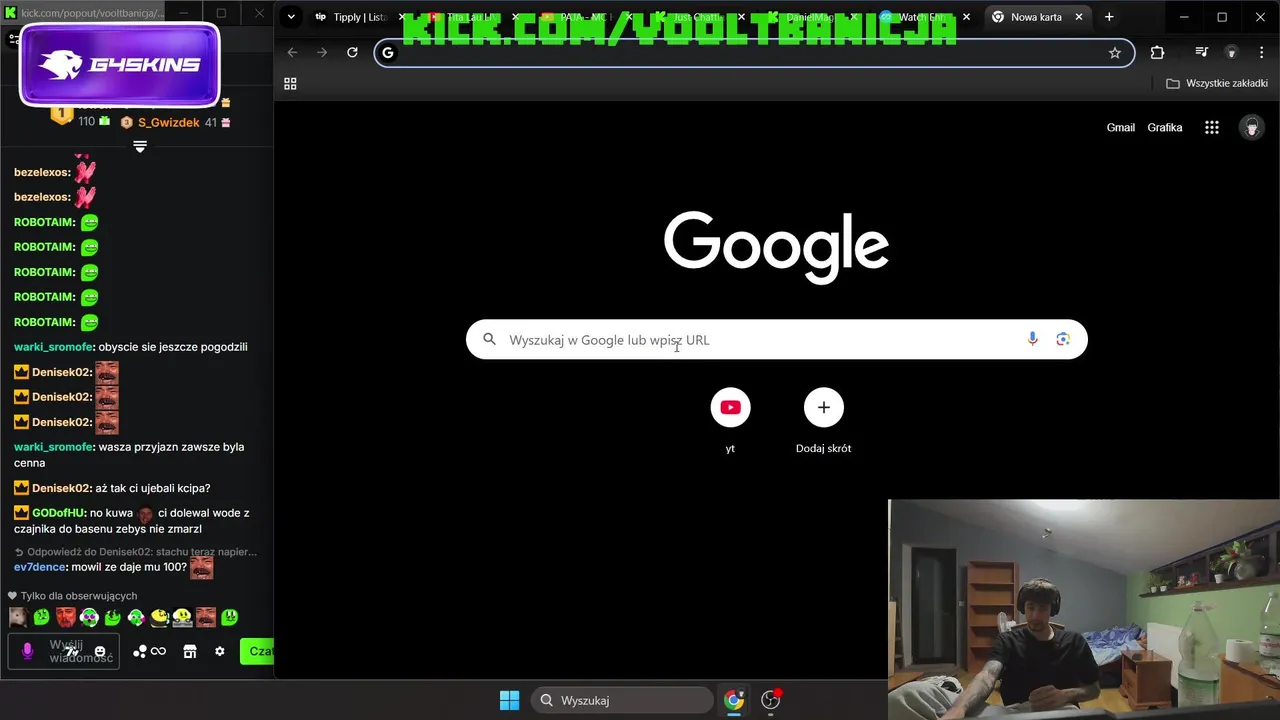Click username S_Gwizdek in the leaderboard
The height and width of the screenshot is (720, 1280).
pyautogui.click(x=169, y=122)
